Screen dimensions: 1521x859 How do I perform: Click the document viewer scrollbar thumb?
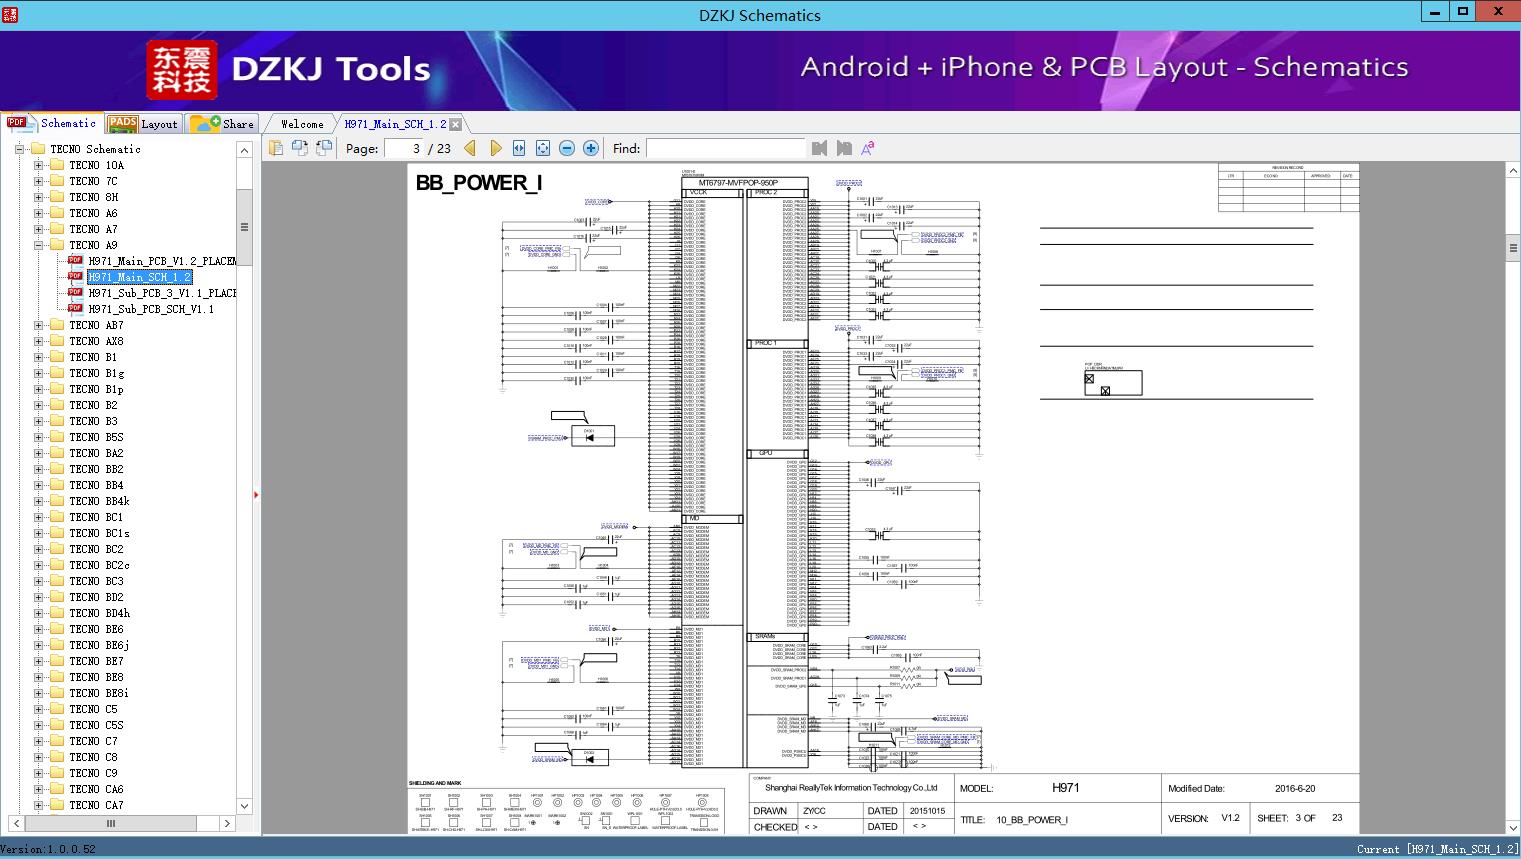tap(1513, 247)
